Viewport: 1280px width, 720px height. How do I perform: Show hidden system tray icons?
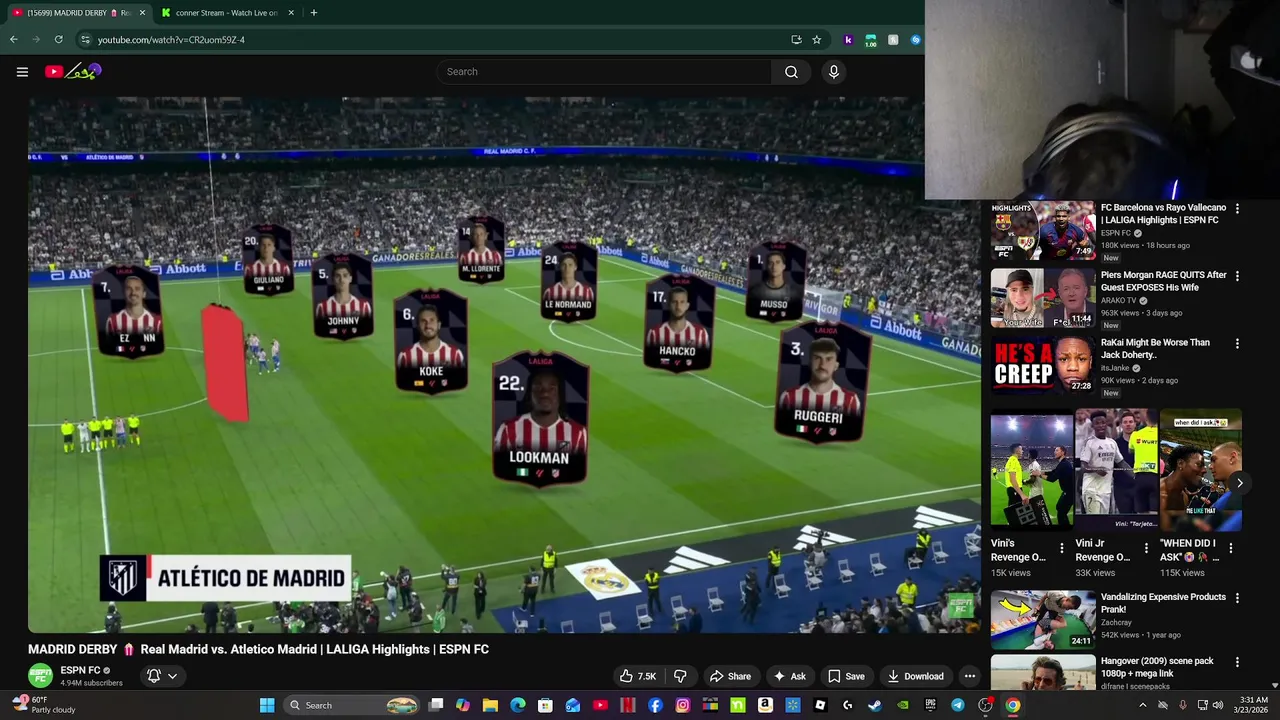point(1142,705)
